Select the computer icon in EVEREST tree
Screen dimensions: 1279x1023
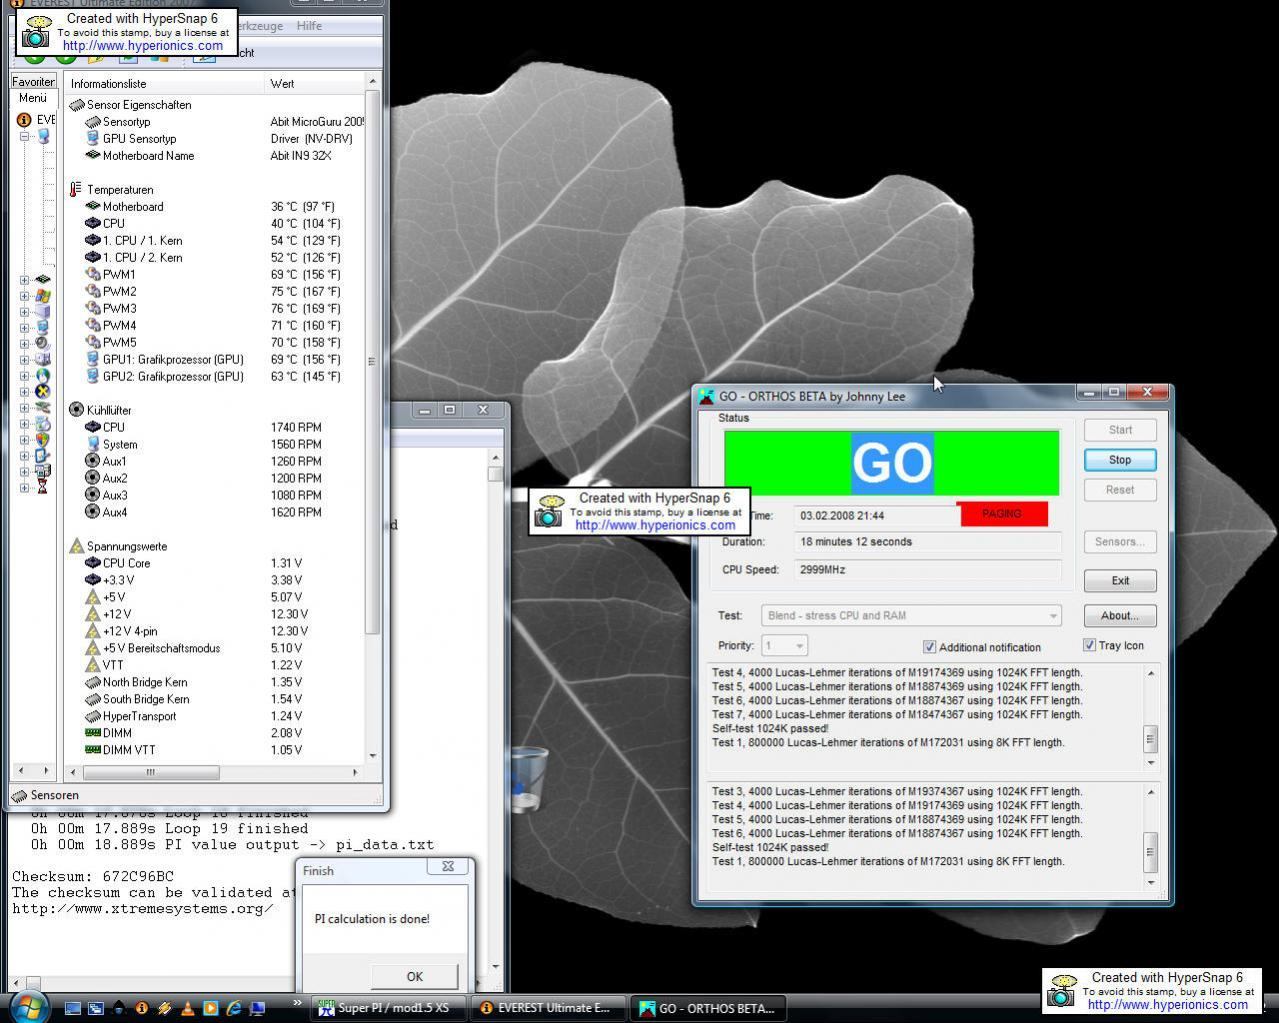coord(43,136)
